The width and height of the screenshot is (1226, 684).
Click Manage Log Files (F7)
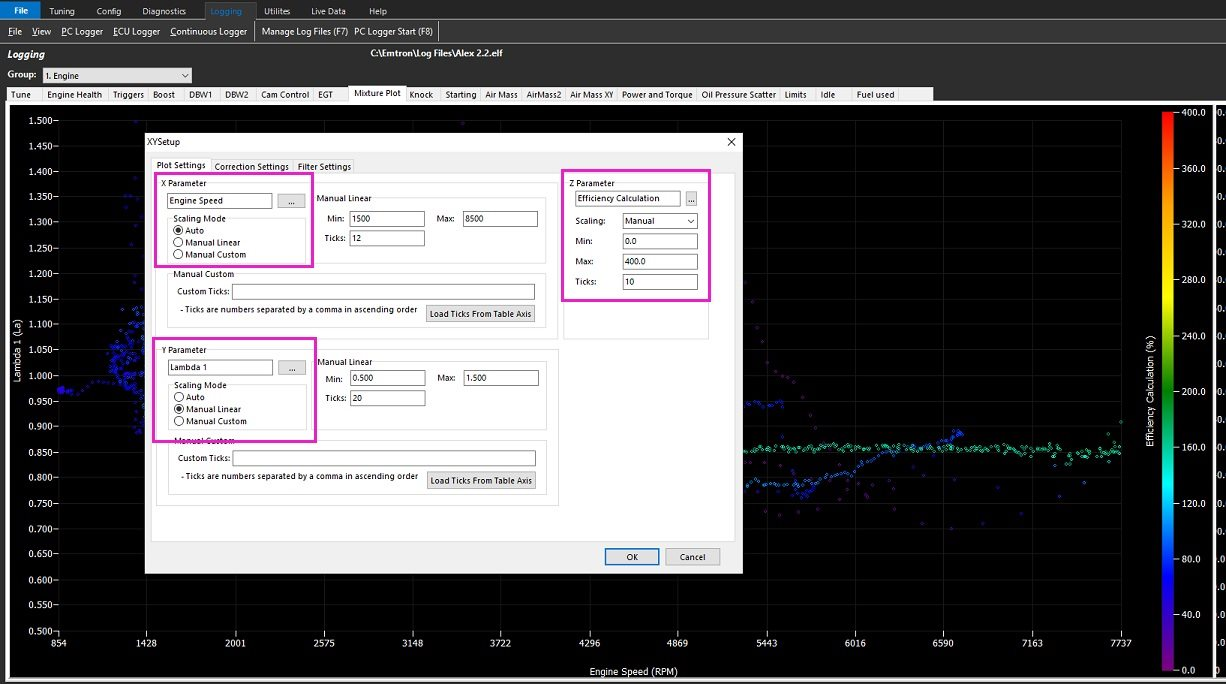[x=304, y=32]
